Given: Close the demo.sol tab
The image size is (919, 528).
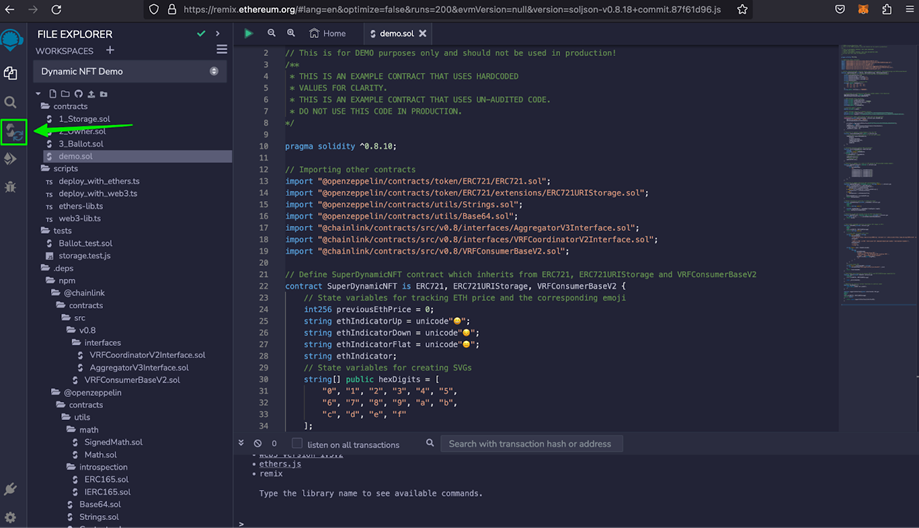Looking at the screenshot, I should point(423,33).
